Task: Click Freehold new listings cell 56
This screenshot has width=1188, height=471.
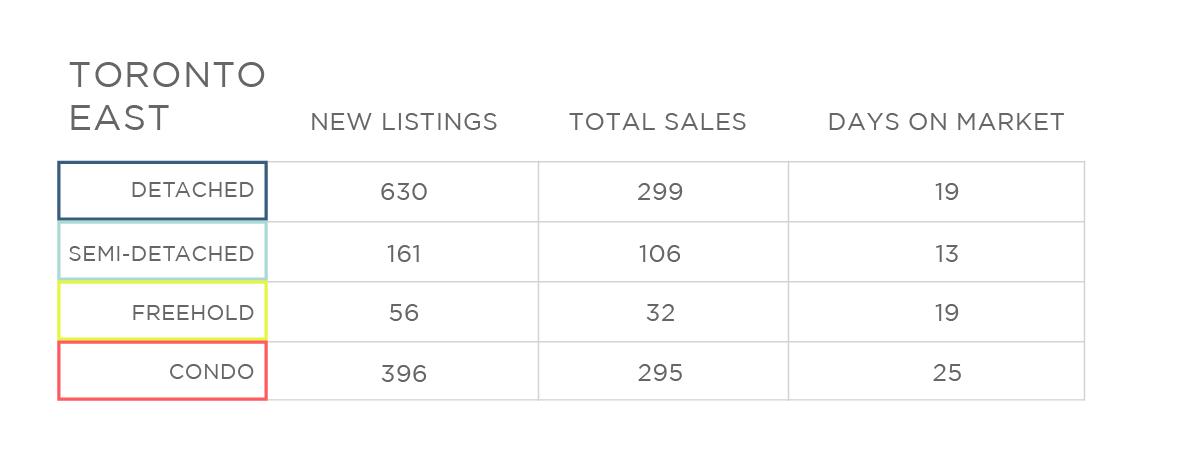Action: point(404,312)
